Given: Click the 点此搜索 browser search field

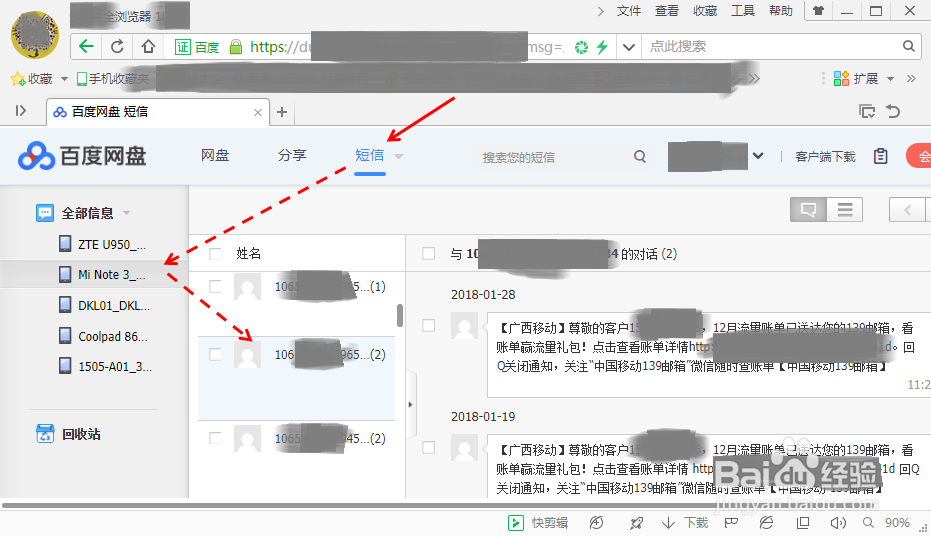Looking at the screenshot, I should [x=772, y=46].
